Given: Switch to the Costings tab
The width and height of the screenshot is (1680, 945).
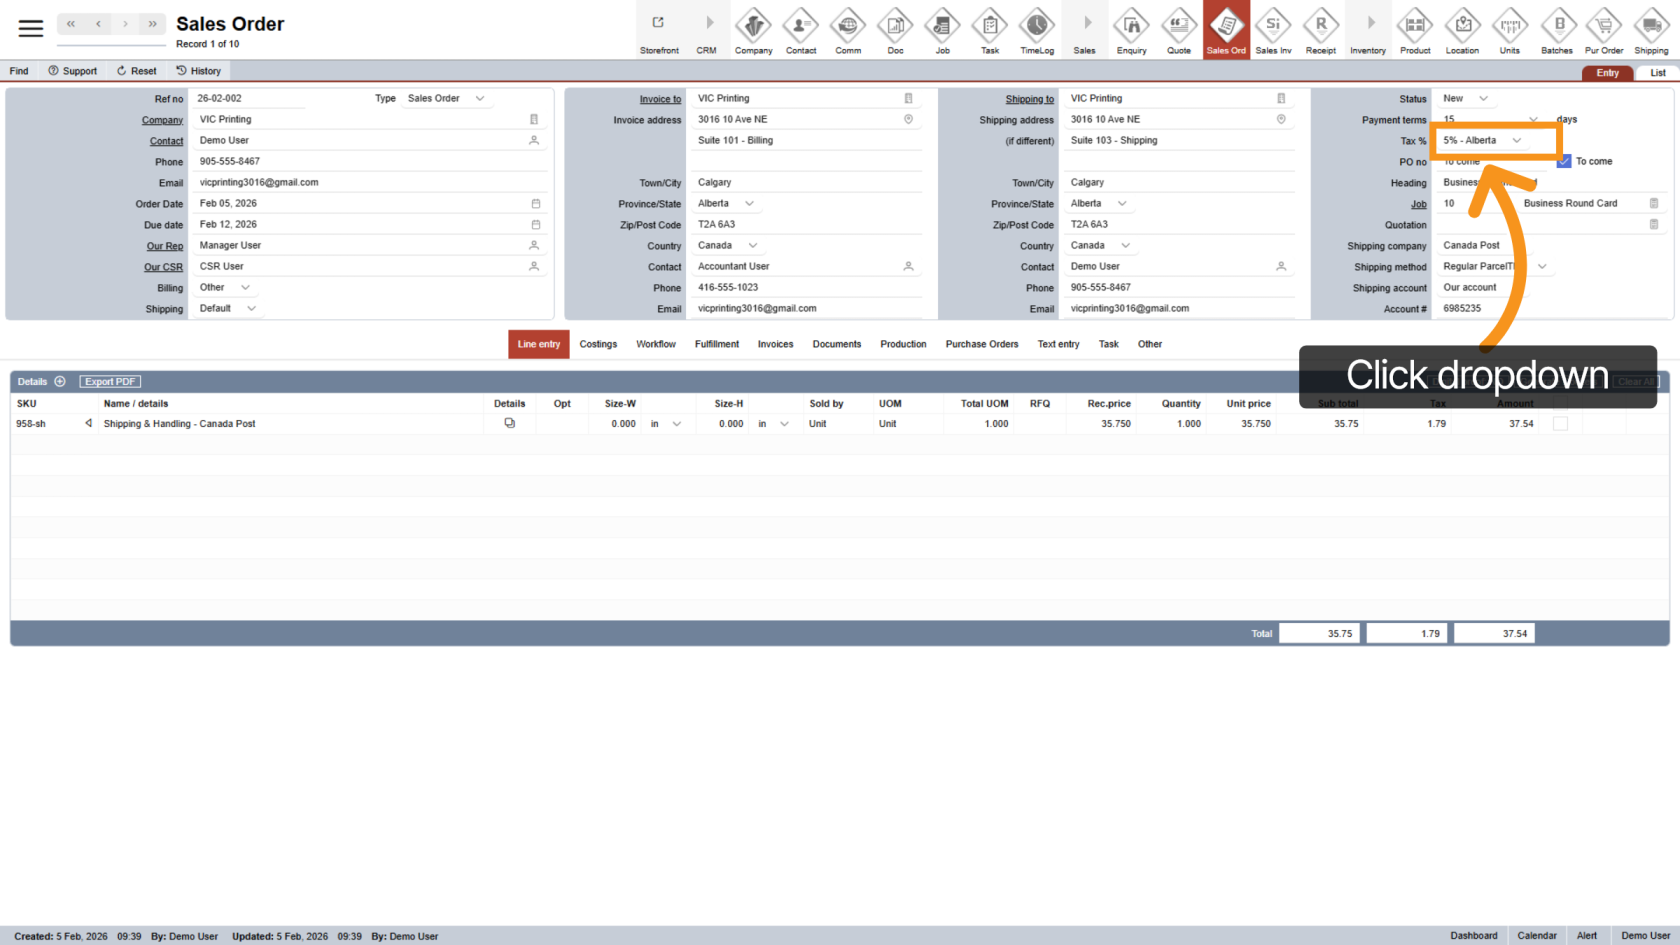Looking at the screenshot, I should (598, 344).
